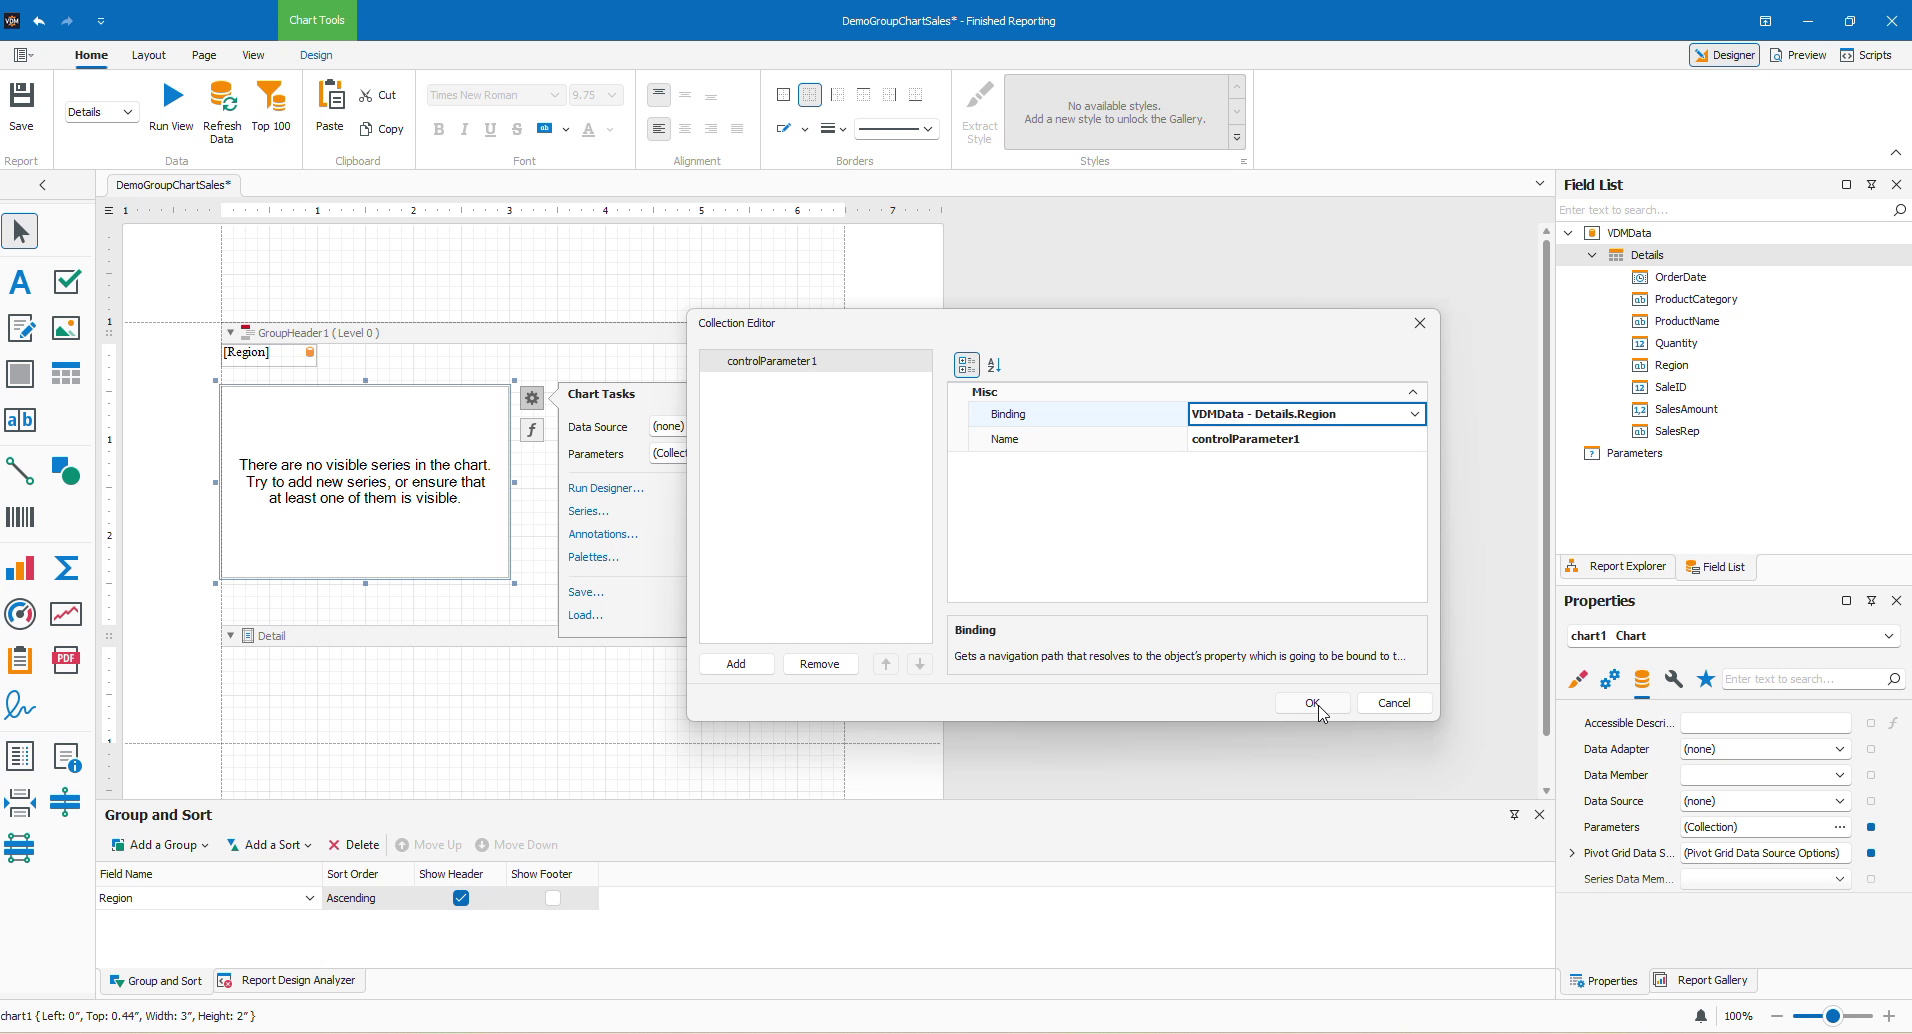This screenshot has height=1034, width=1912.
Task: Toggle Underline font formatting
Action: tap(490, 129)
